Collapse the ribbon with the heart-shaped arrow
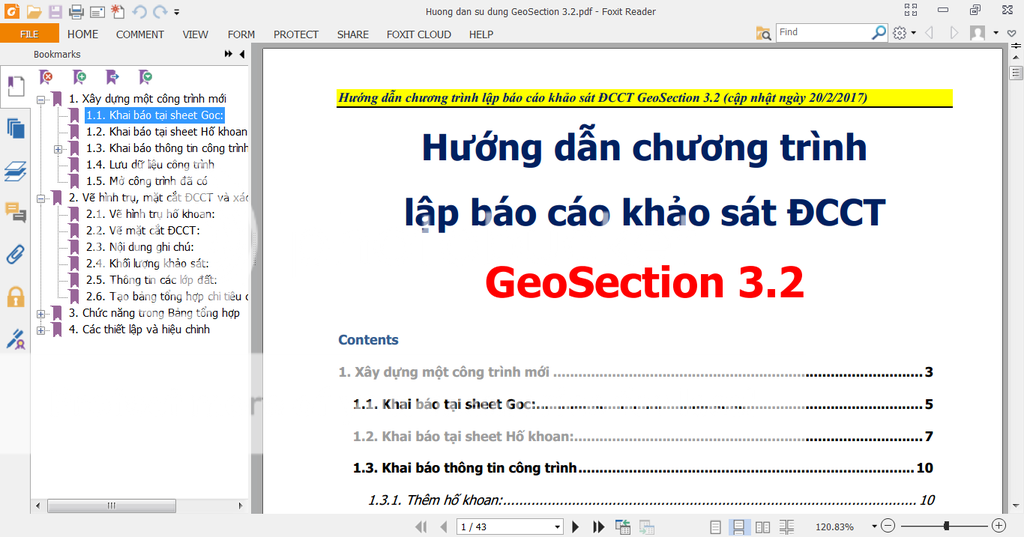 click(1012, 33)
